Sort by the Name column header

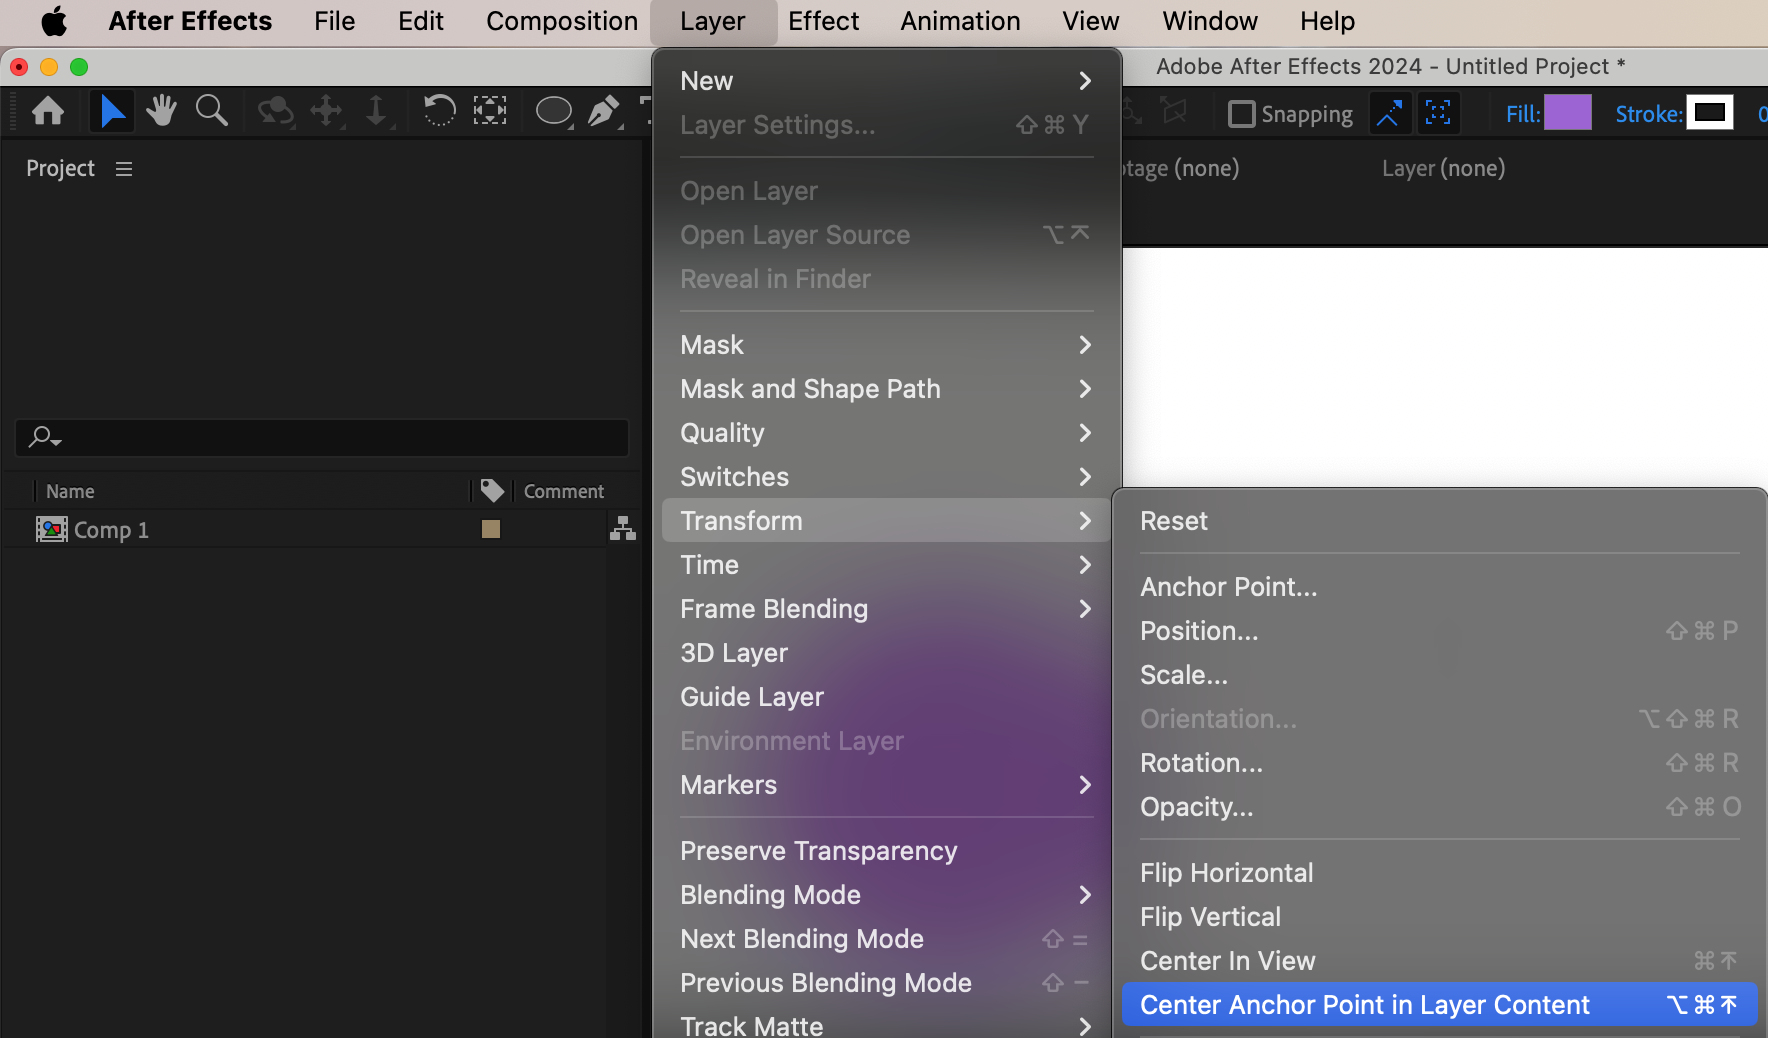70,491
